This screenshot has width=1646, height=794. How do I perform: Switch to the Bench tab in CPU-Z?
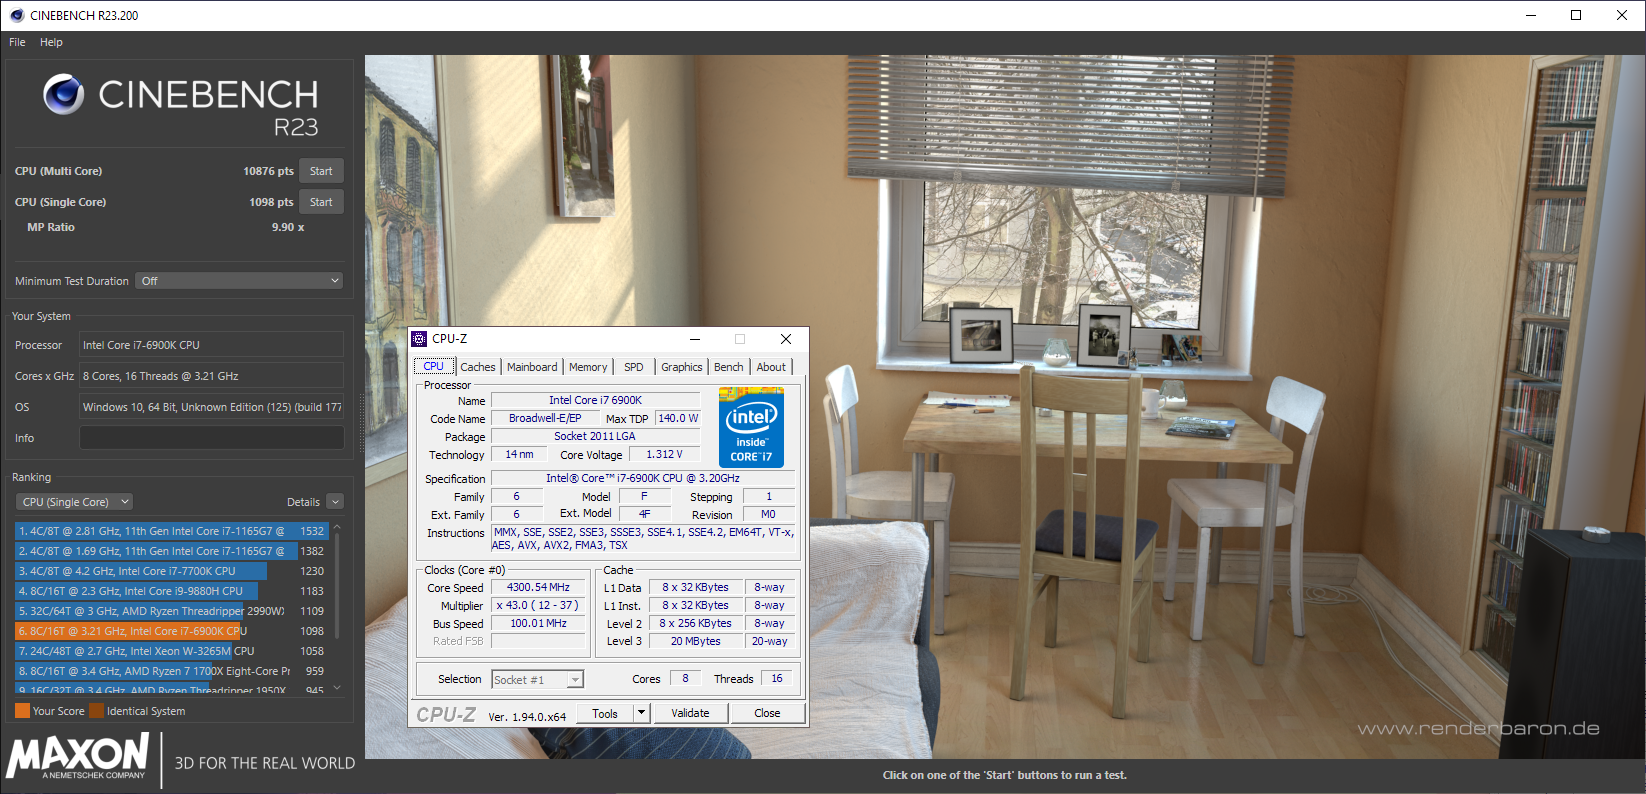point(729,367)
